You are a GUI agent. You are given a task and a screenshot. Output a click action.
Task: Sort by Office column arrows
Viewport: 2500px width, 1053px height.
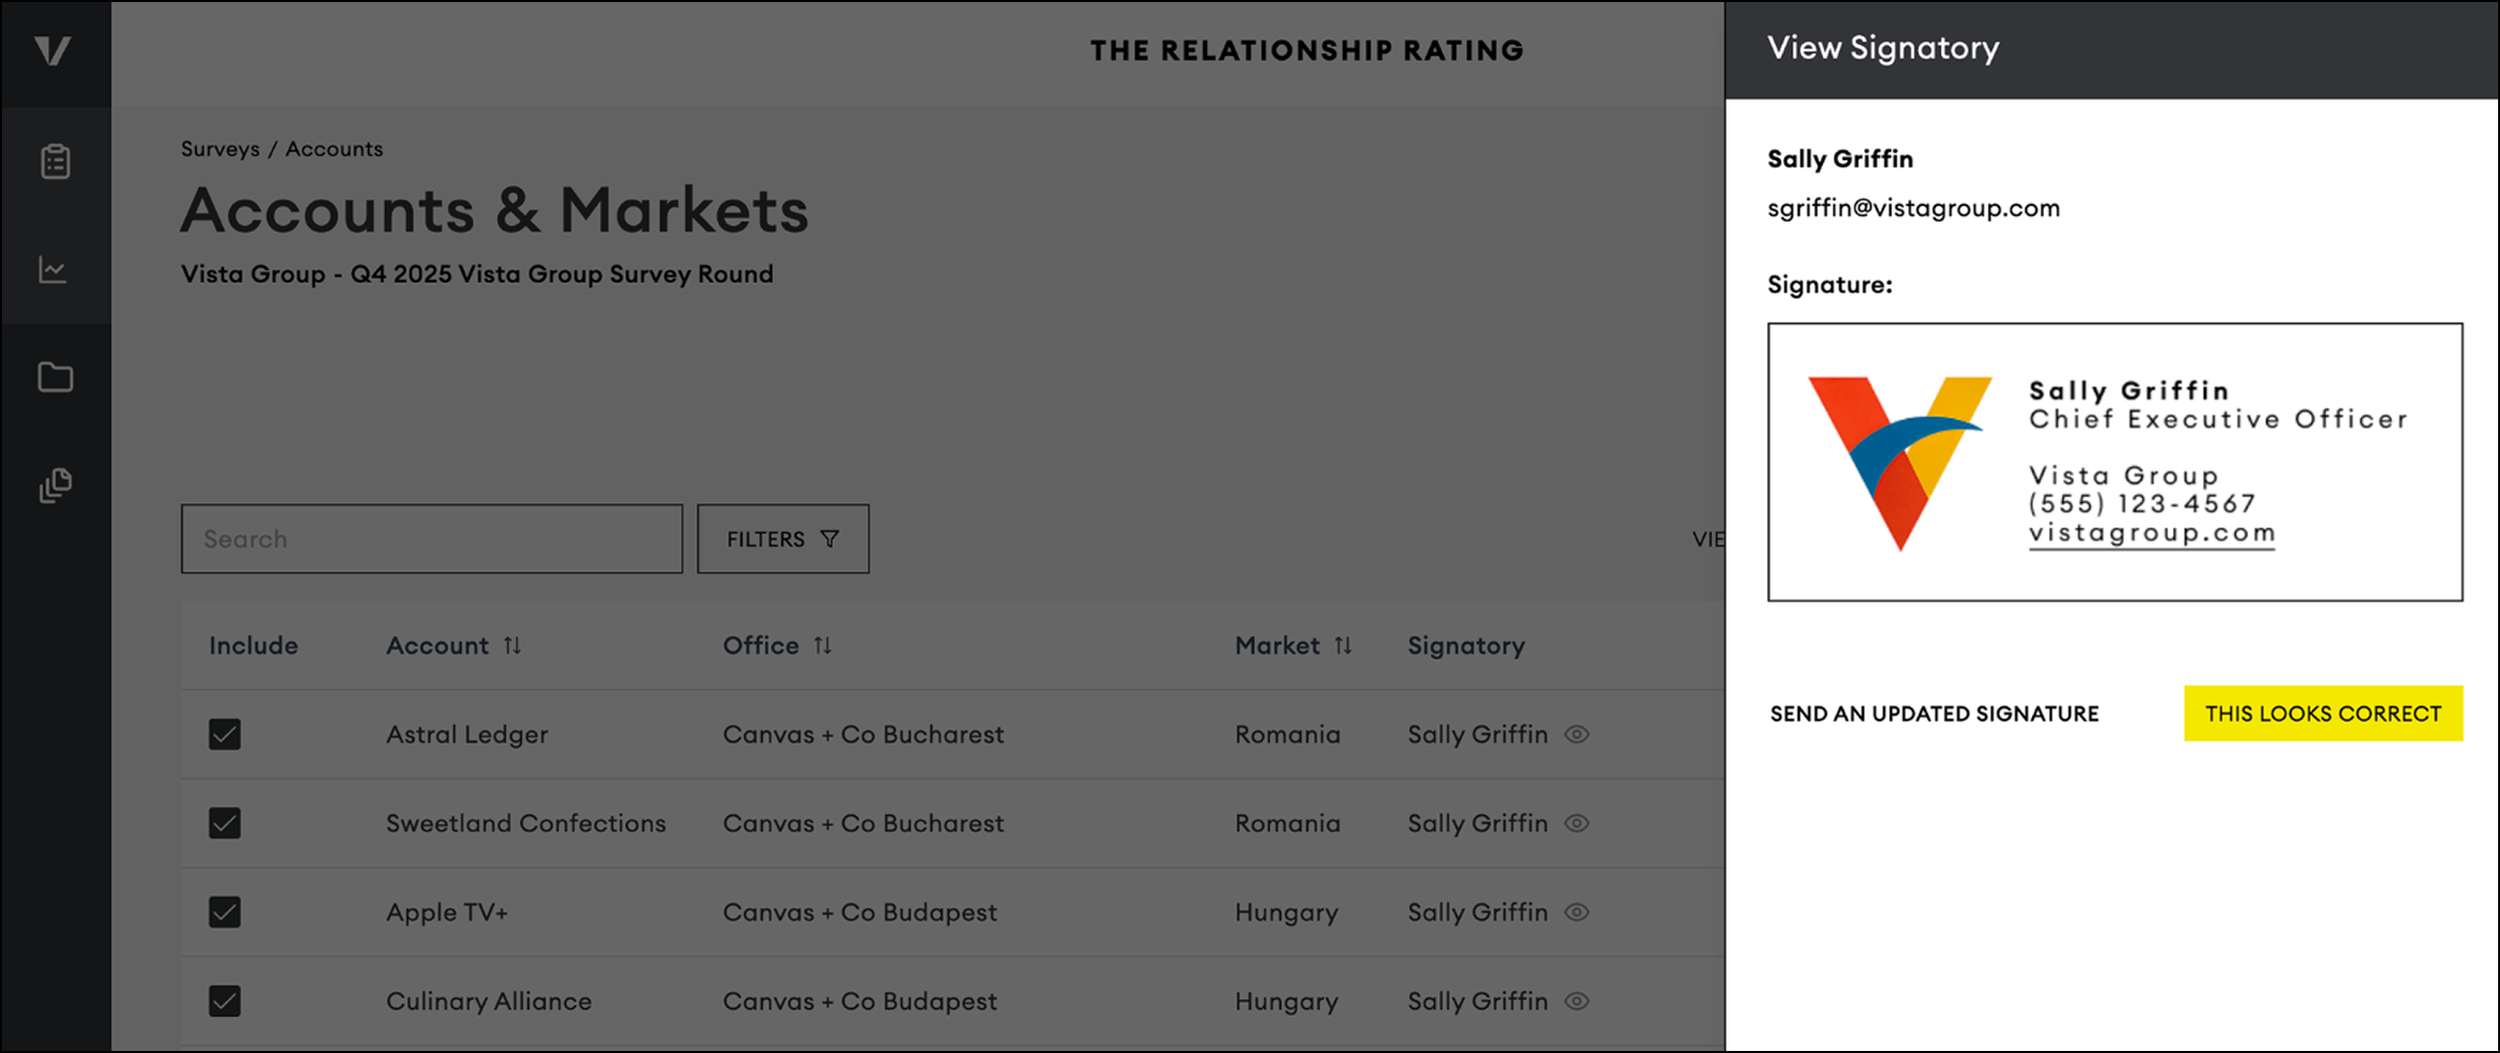(x=822, y=646)
